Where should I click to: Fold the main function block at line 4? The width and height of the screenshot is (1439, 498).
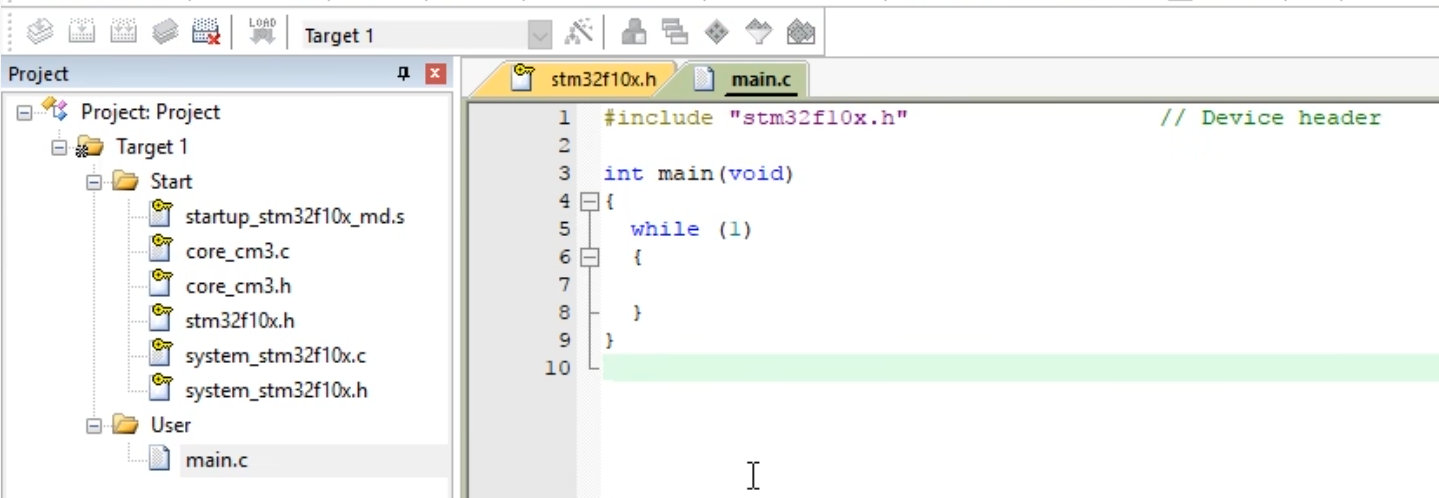(589, 202)
